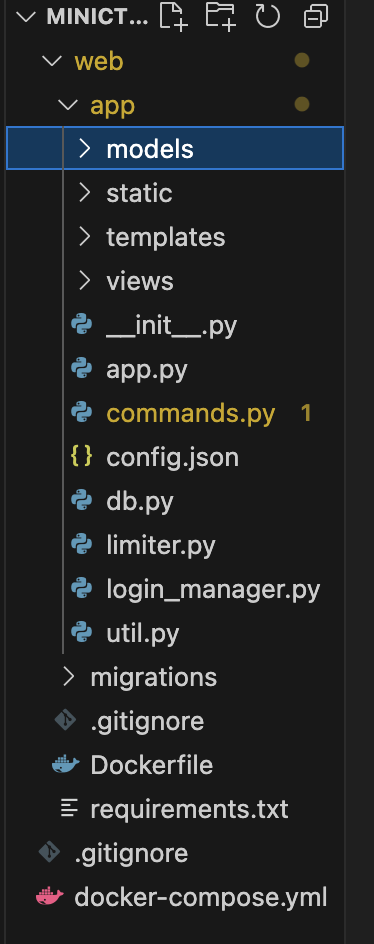
Task: Select the migrations folder label
Action: [154, 678]
